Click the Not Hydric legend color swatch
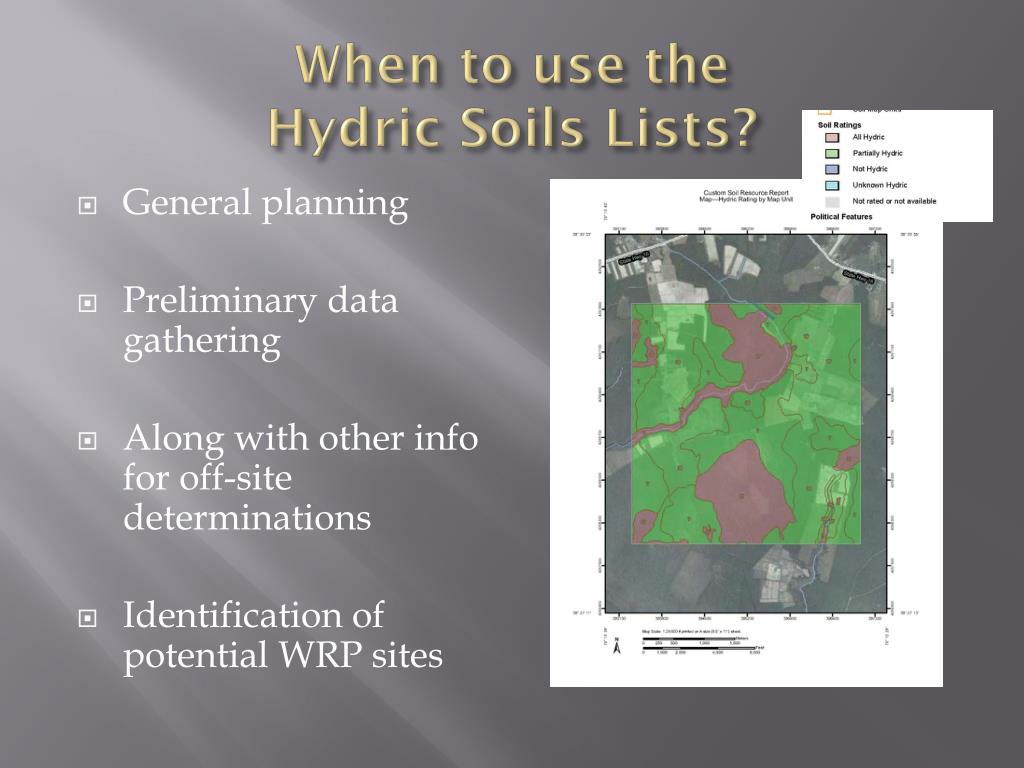Viewport: 1024px width, 768px height. pos(832,169)
